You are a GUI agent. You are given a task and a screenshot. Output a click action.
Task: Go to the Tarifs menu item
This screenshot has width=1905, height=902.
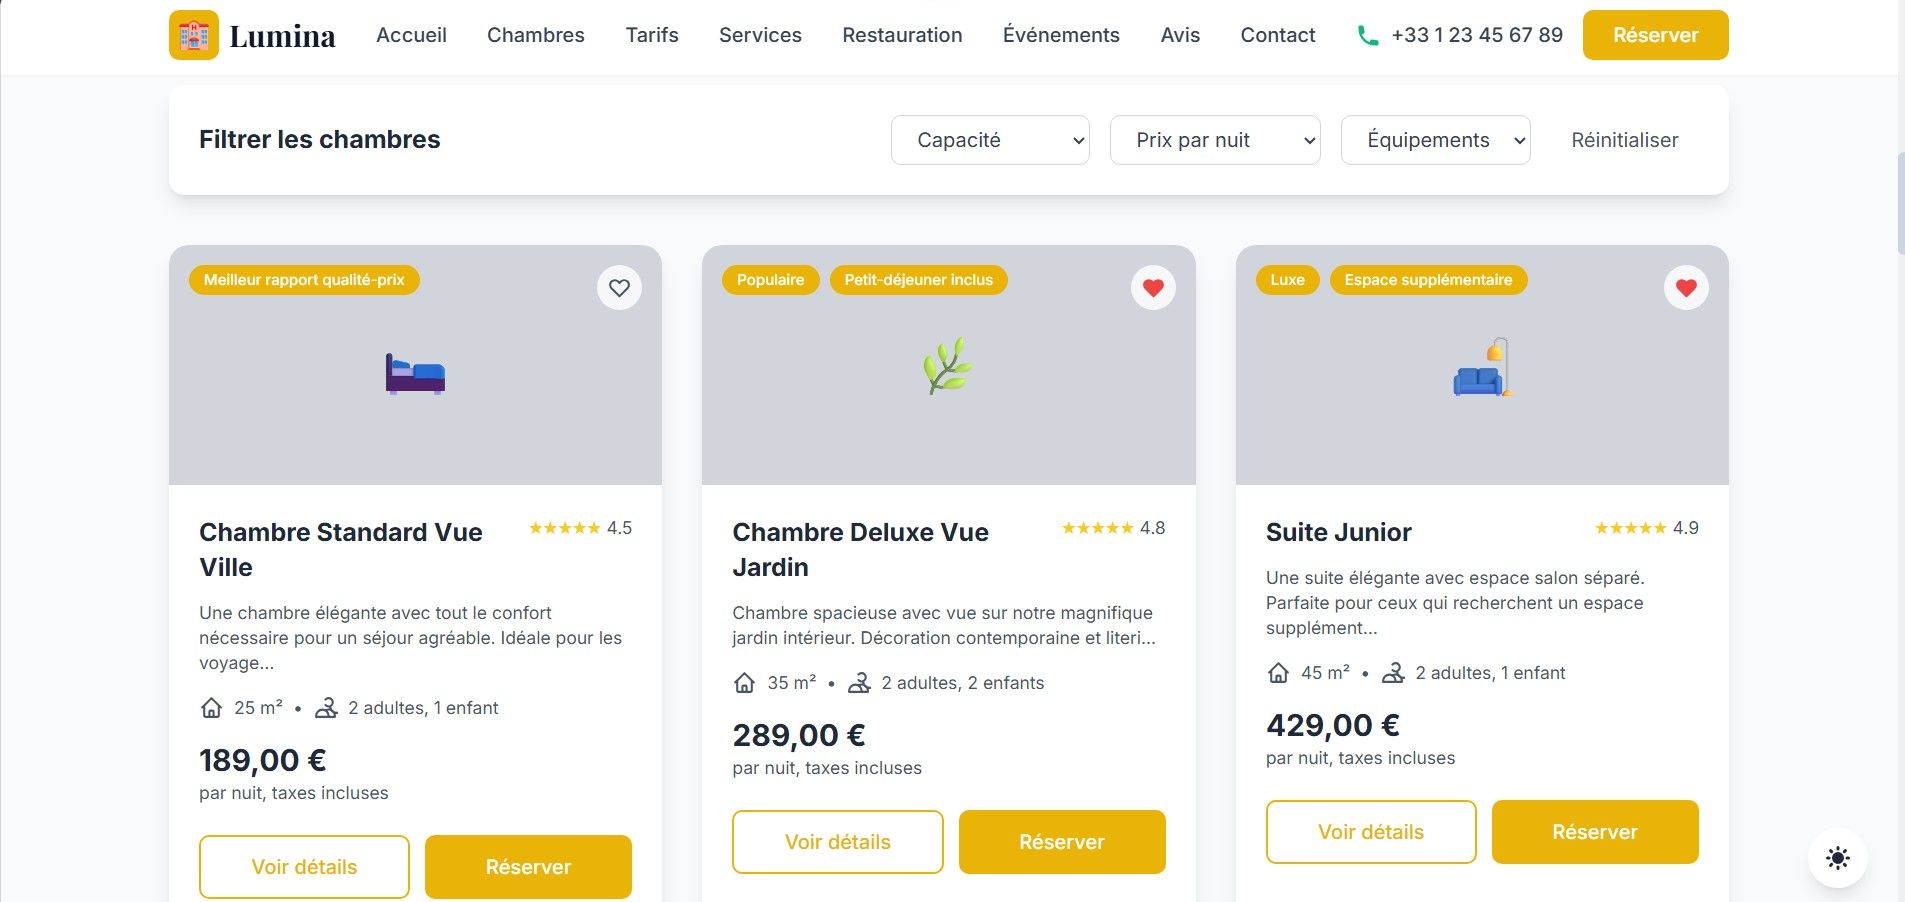652,35
